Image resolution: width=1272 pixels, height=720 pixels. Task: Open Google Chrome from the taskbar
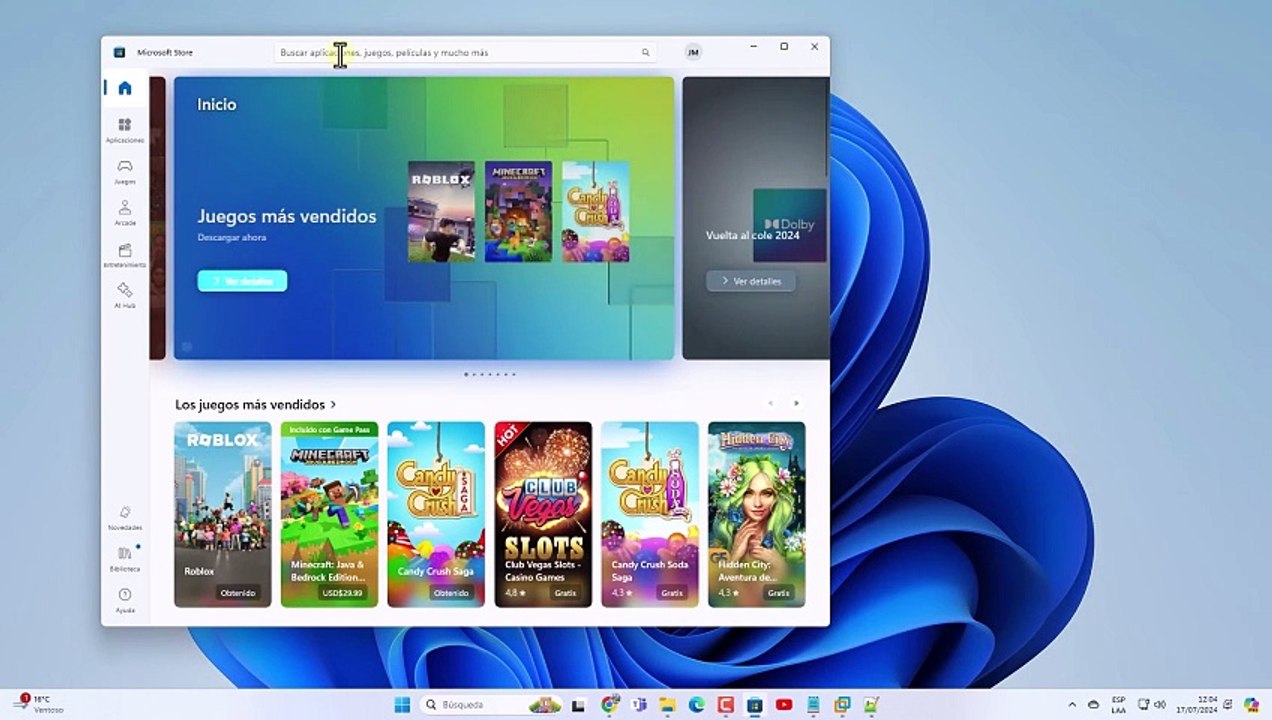(610, 704)
